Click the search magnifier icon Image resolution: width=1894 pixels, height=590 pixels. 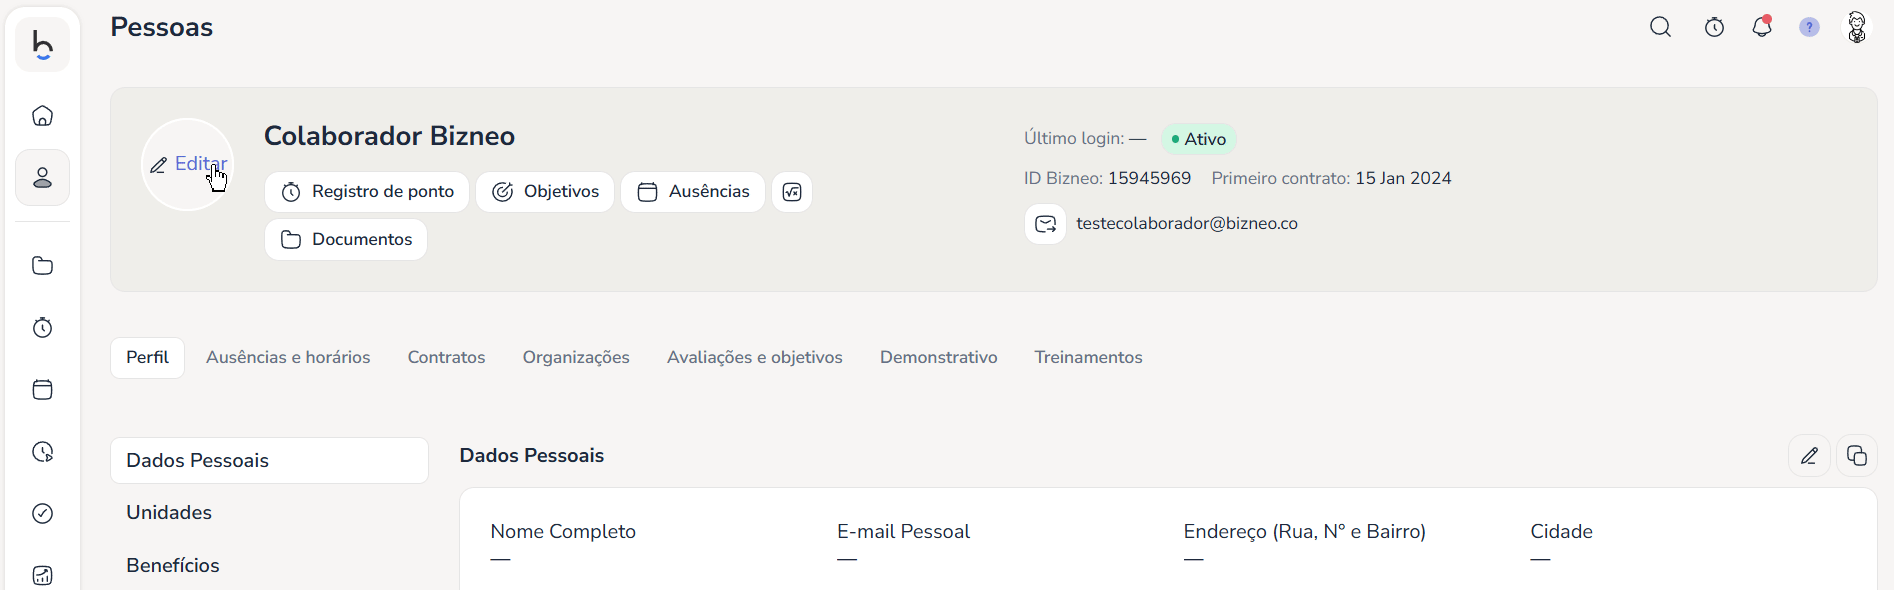click(x=1660, y=28)
